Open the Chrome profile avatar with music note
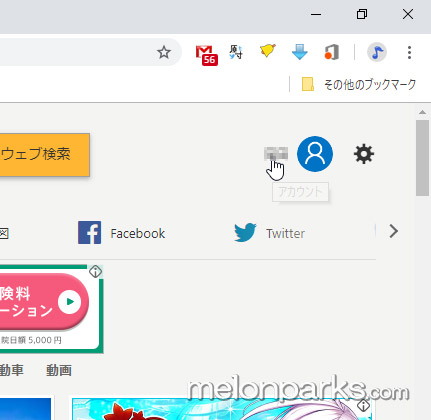Viewport: 431px width, 420px height. click(377, 52)
